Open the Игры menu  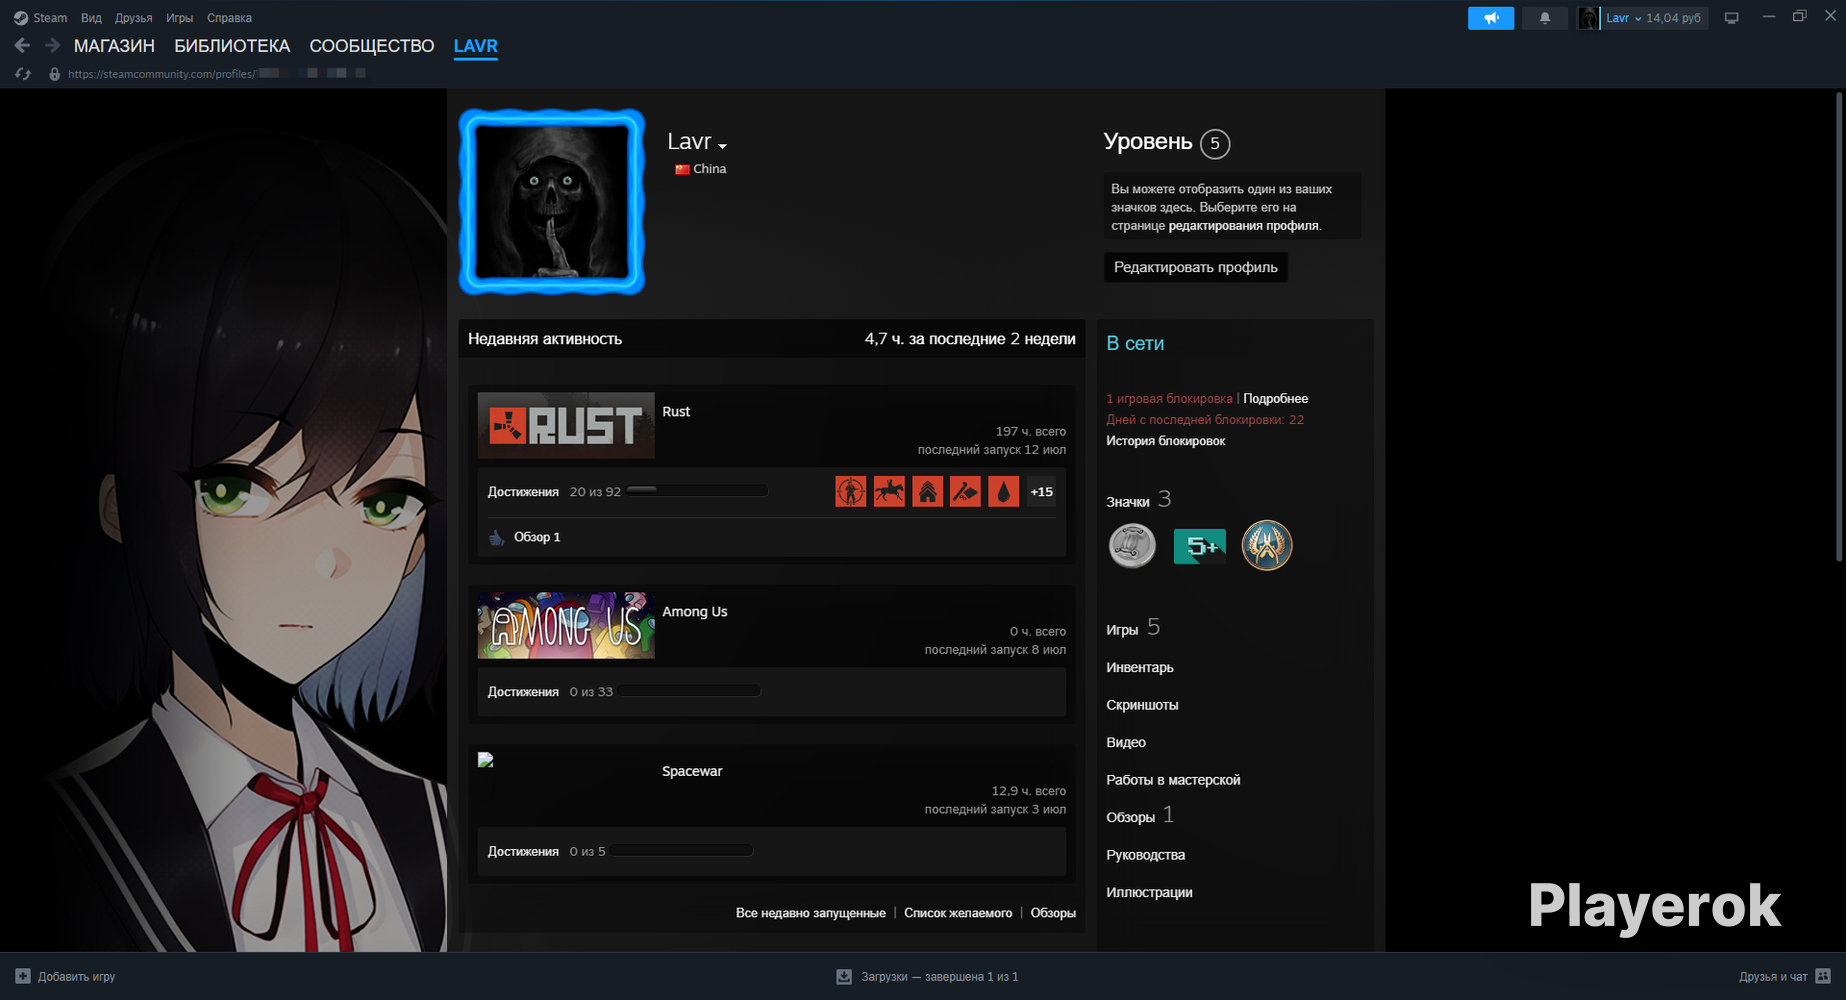[x=180, y=18]
